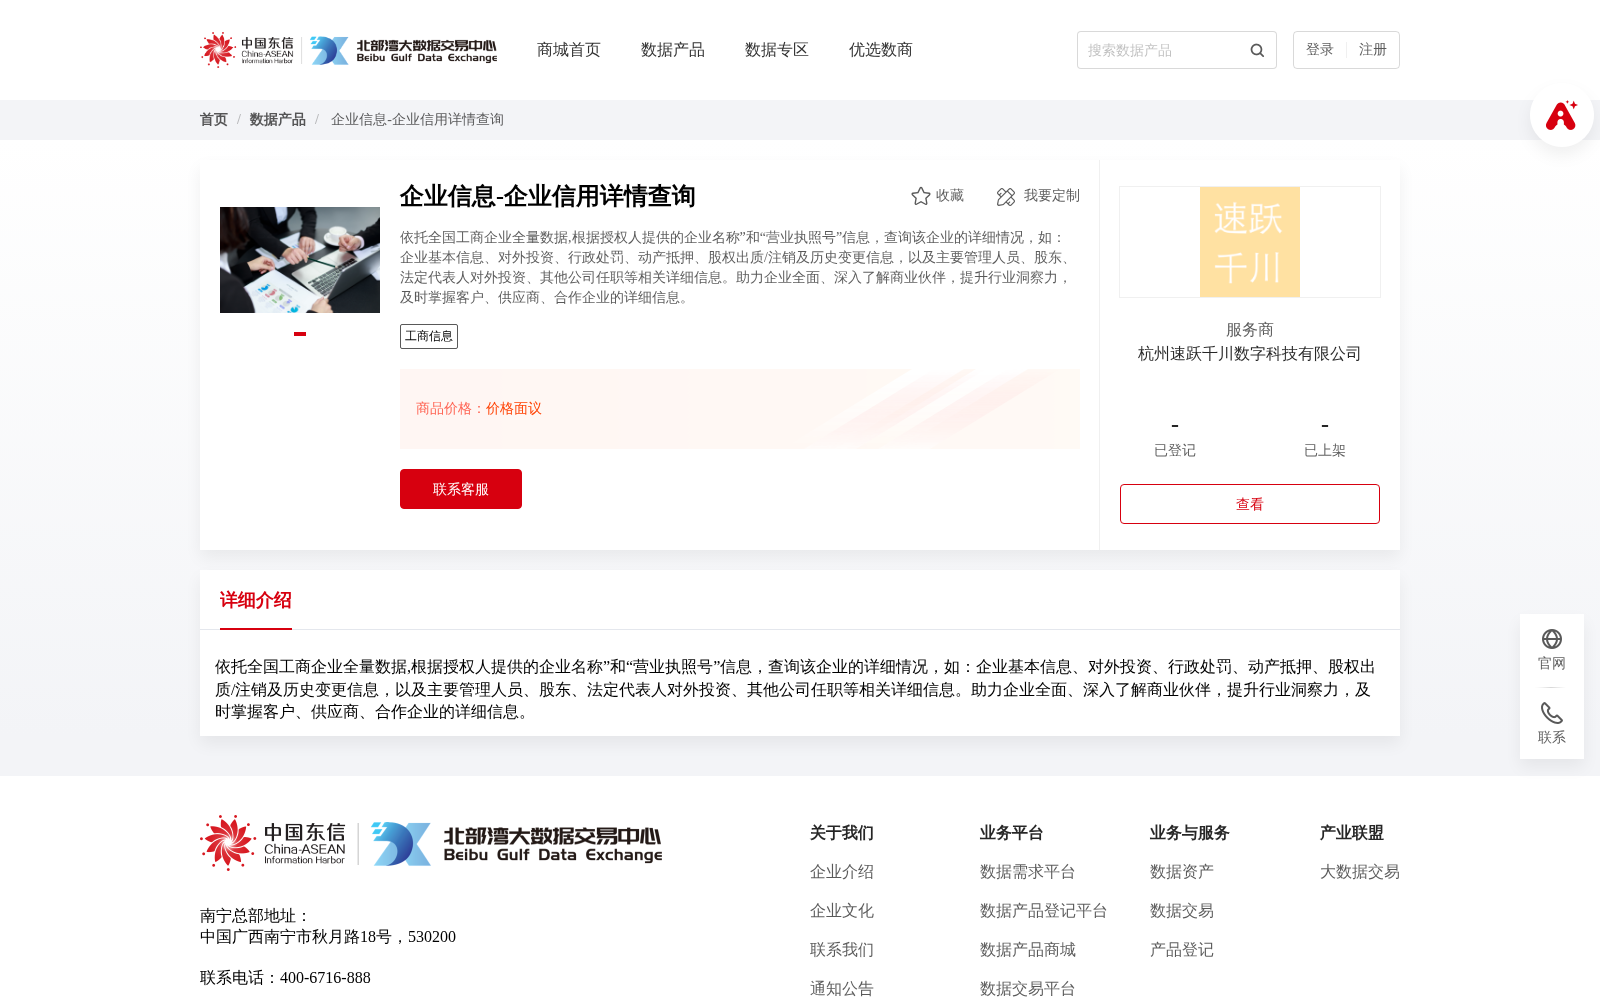Open footer link 数据交易平台

coord(1028,989)
